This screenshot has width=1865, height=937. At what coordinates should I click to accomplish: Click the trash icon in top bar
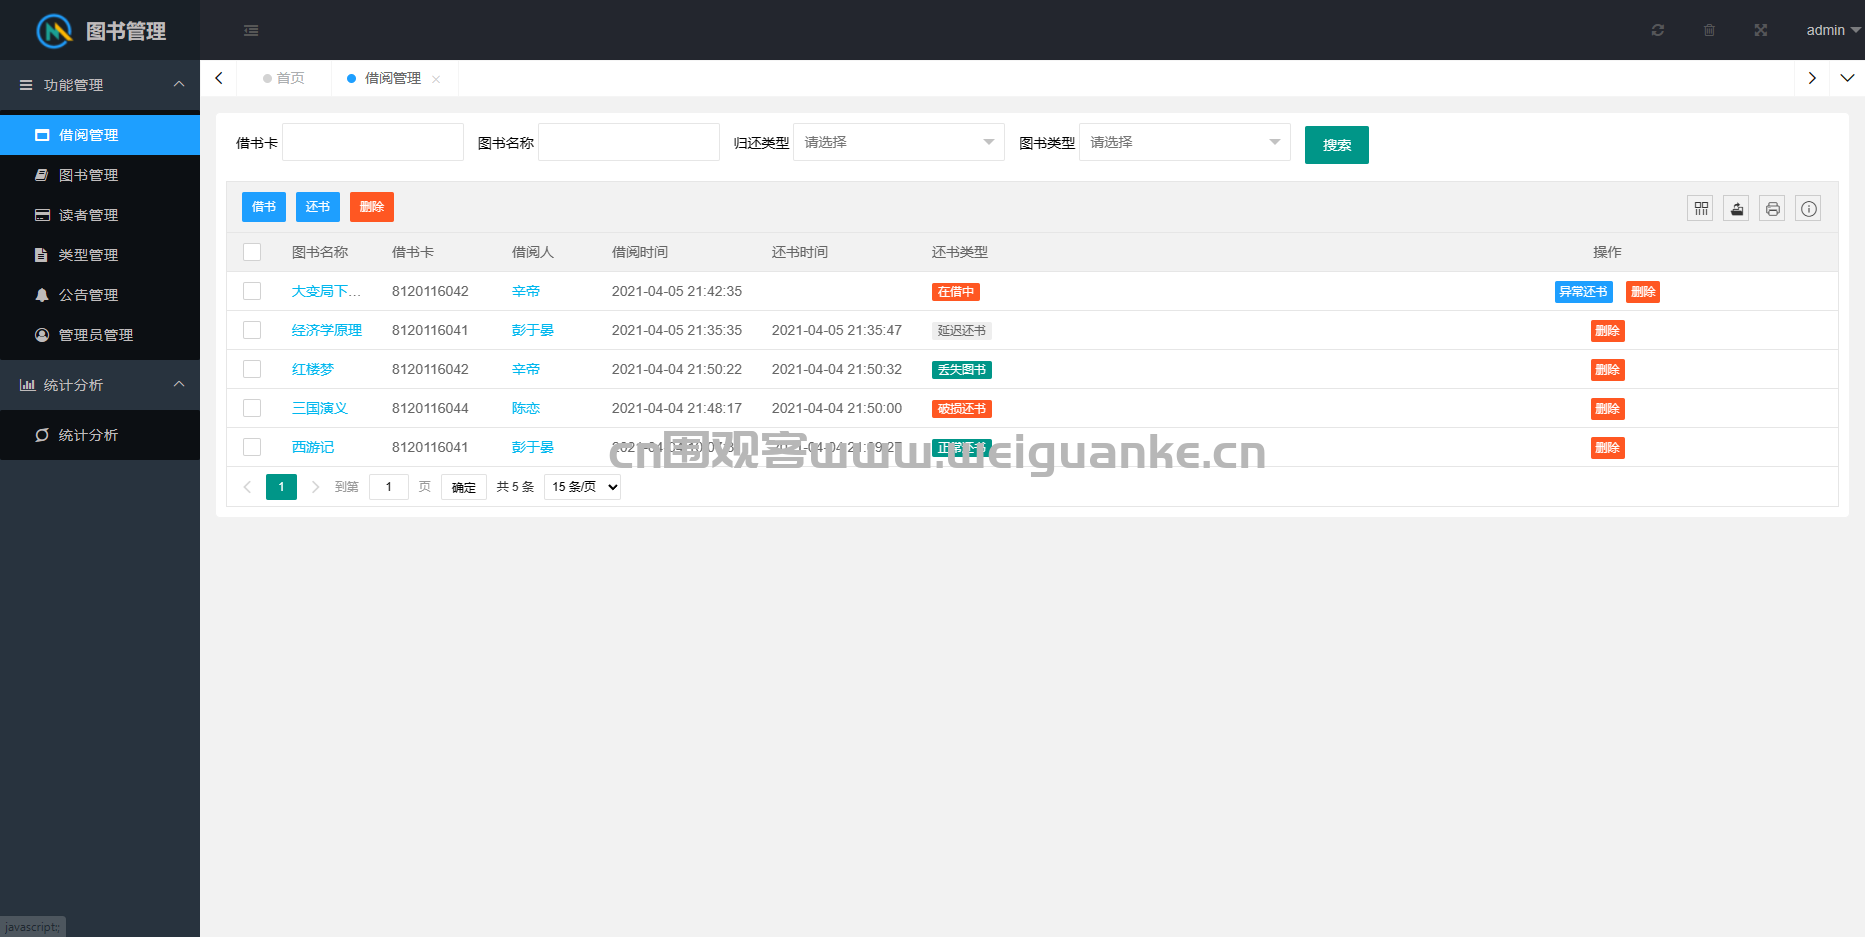click(1709, 30)
